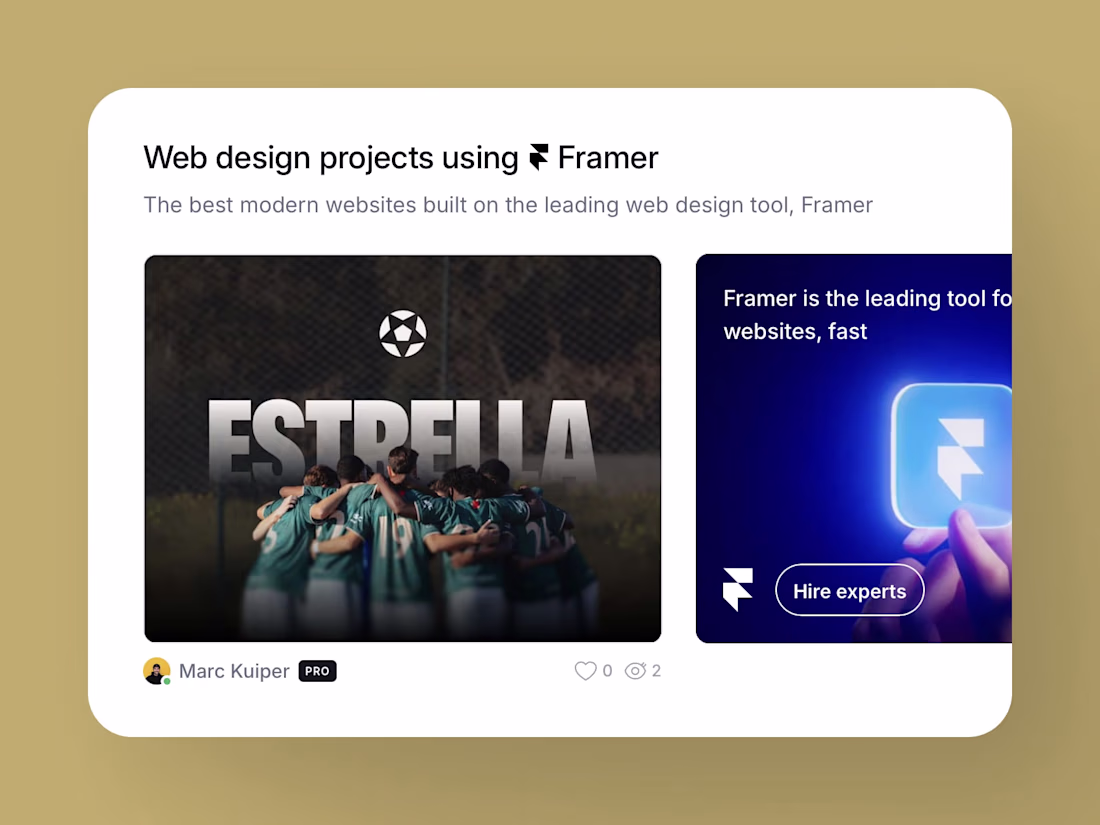Click the 'Framer is the leading tool' ad text
The width and height of the screenshot is (1100, 825).
(867, 314)
